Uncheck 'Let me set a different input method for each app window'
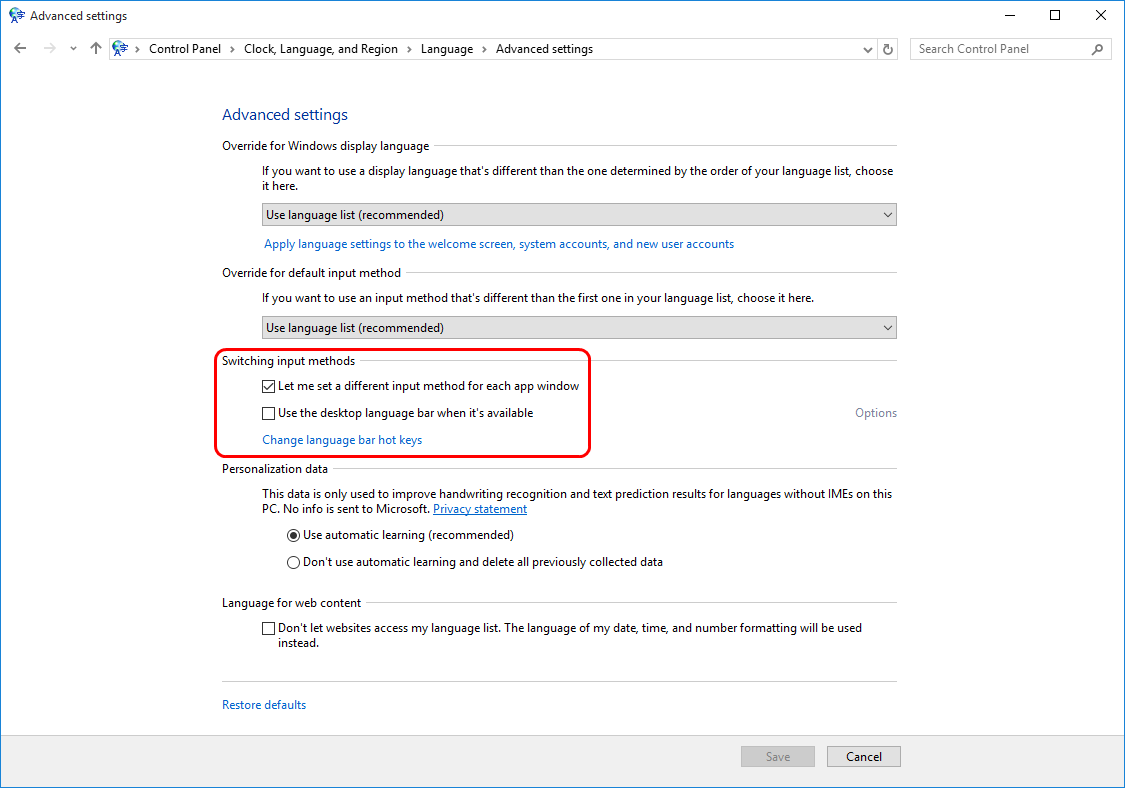 (268, 386)
